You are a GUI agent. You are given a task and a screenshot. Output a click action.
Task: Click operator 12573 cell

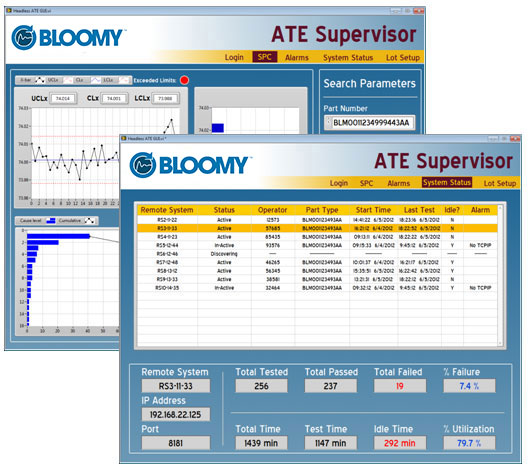272,220
